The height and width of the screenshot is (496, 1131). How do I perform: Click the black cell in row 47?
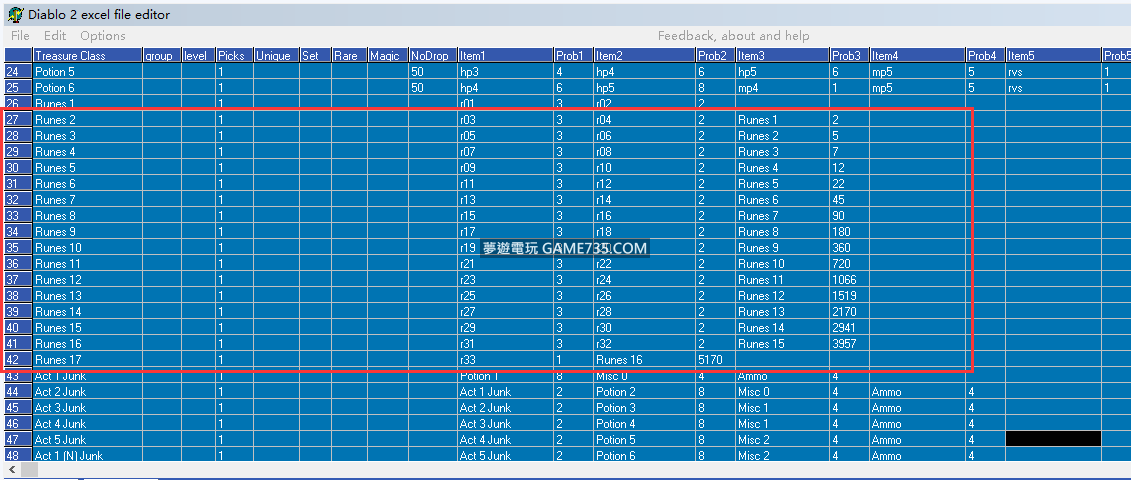click(x=1052, y=439)
